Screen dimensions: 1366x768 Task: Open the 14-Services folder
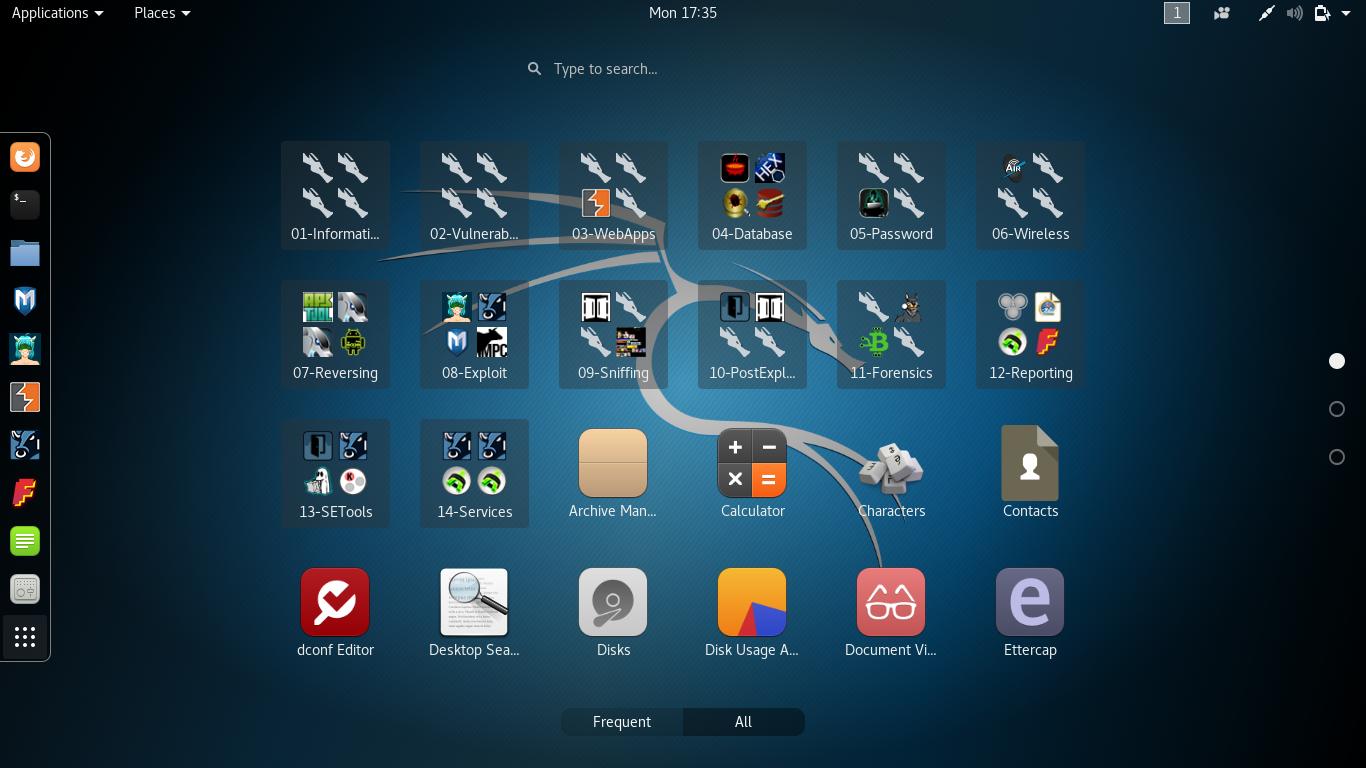coord(474,473)
